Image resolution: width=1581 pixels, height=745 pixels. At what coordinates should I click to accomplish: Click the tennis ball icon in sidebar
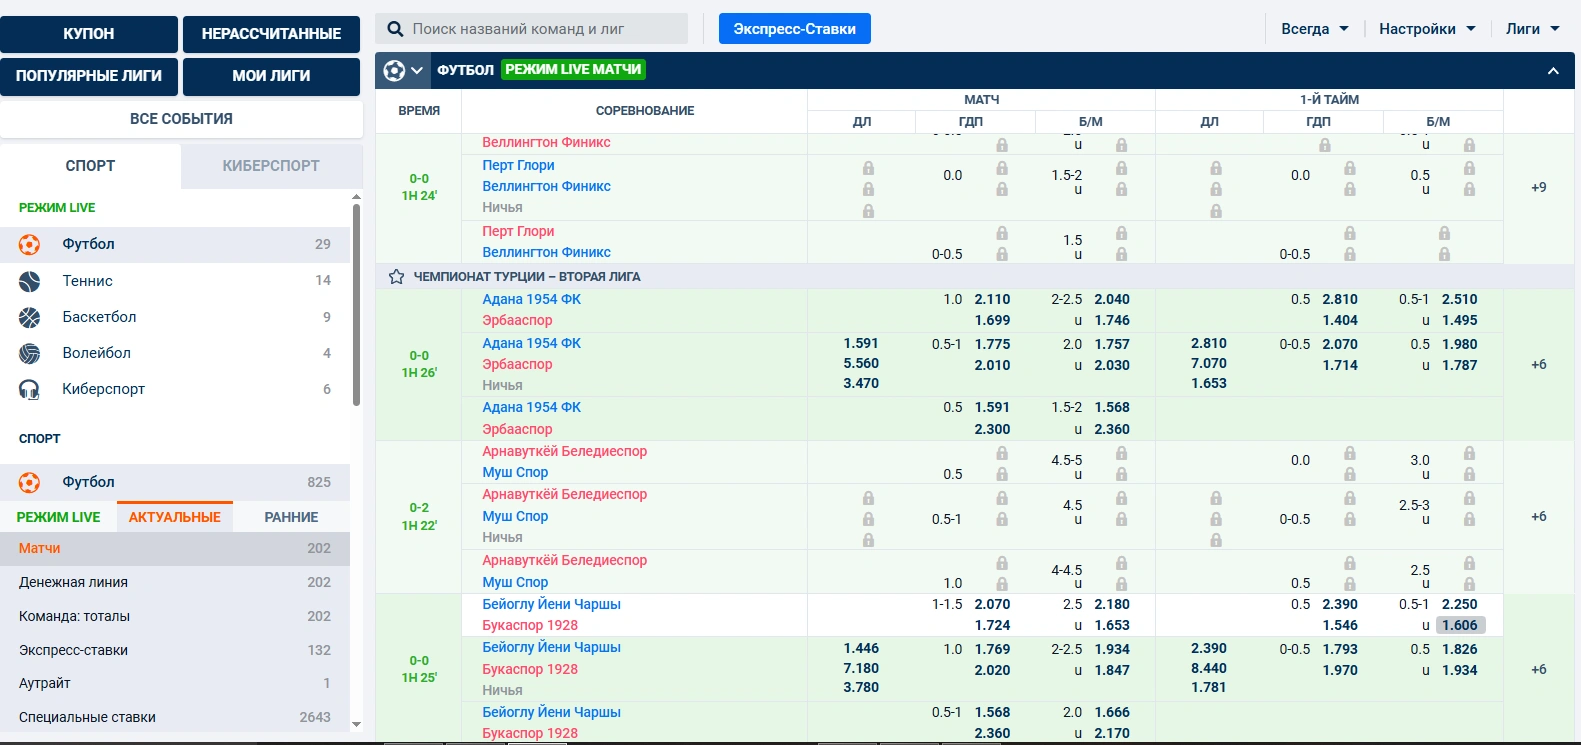pyautogui.click(x=30, y=281)
